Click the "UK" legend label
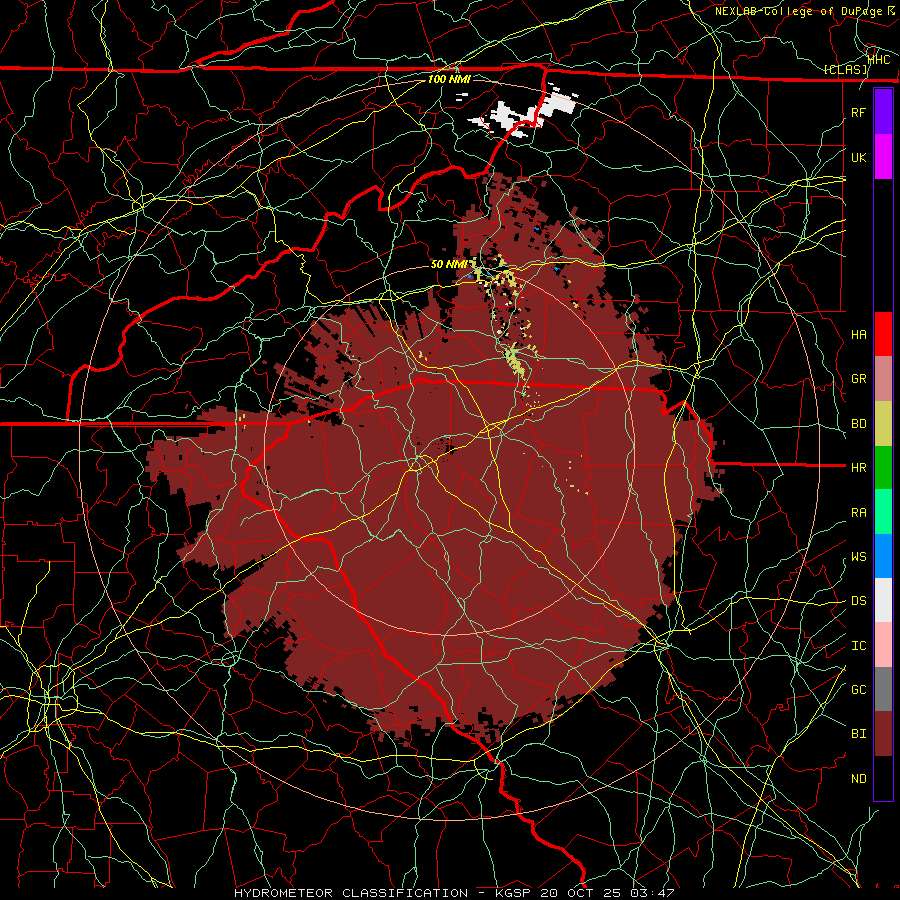This screenshot has width=900, height=900. coord(858,158)
